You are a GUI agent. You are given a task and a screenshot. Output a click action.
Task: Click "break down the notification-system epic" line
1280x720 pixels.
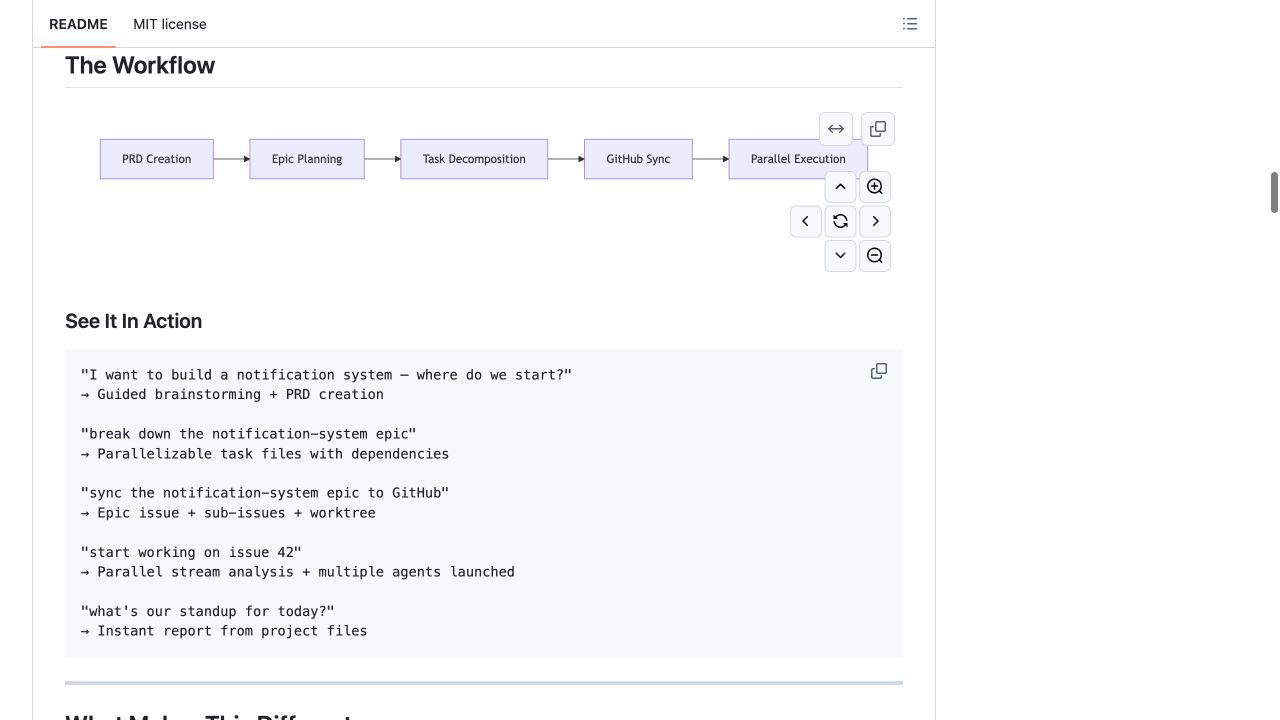[x=249, y=434]
